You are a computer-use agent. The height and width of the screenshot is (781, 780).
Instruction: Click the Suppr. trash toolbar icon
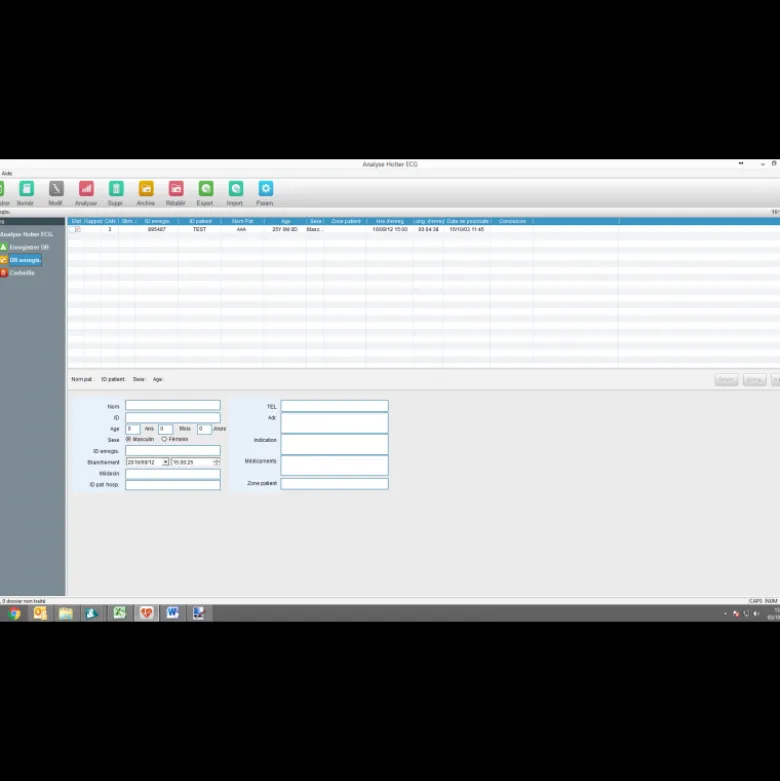tap(116, 189)
